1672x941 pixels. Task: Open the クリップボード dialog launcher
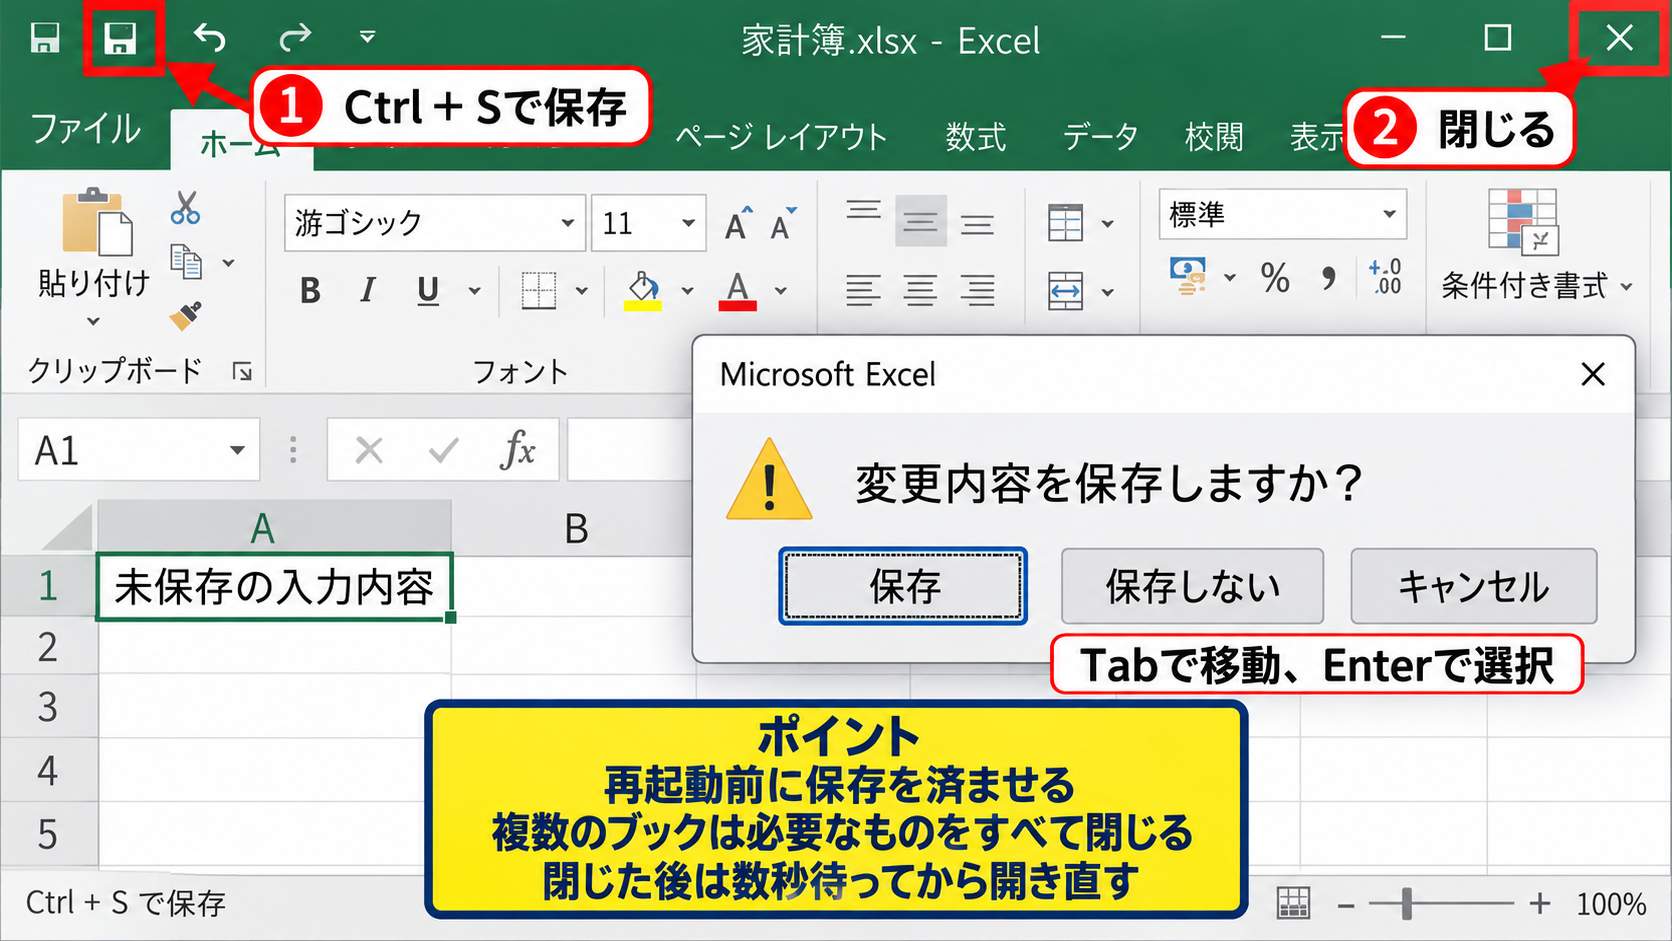click(x=242, y=372)
